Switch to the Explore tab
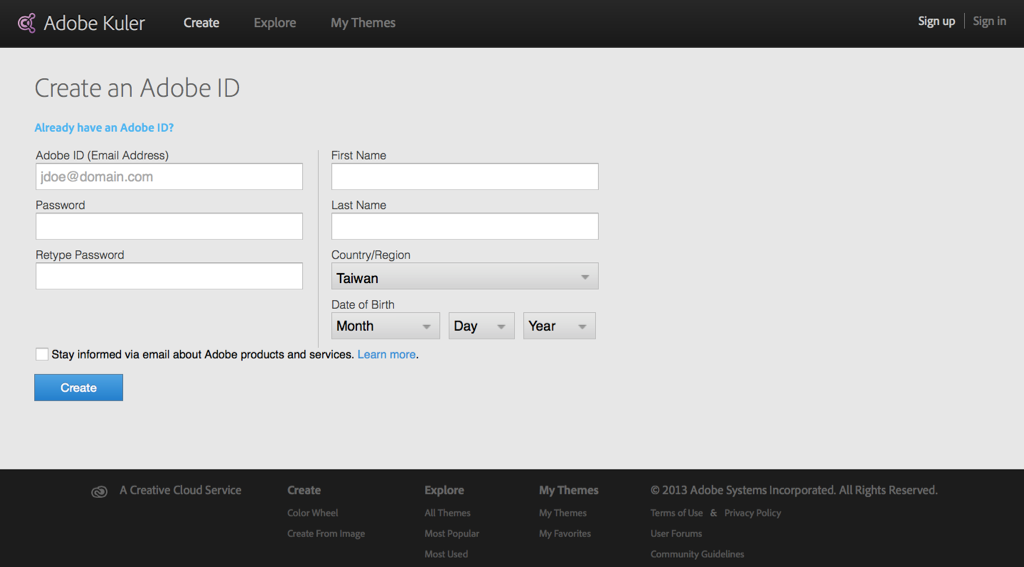This screenshot has height=567, width=1024. 275,22
